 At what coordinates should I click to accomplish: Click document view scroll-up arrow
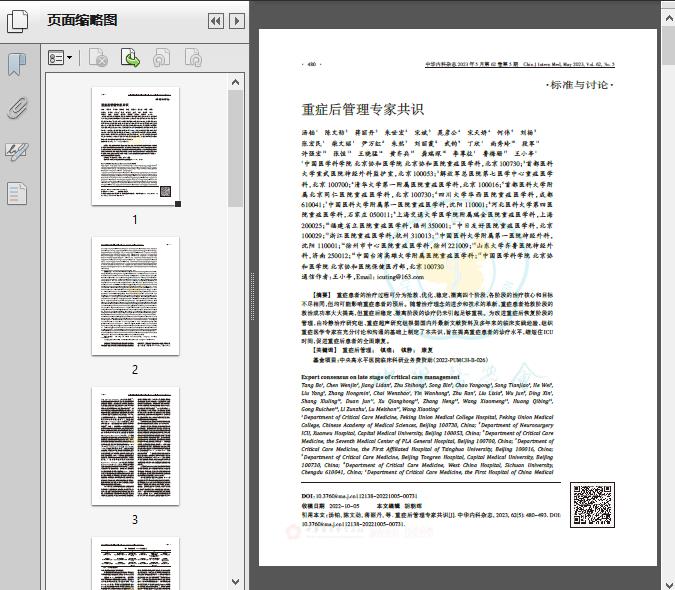click(669, 18)
